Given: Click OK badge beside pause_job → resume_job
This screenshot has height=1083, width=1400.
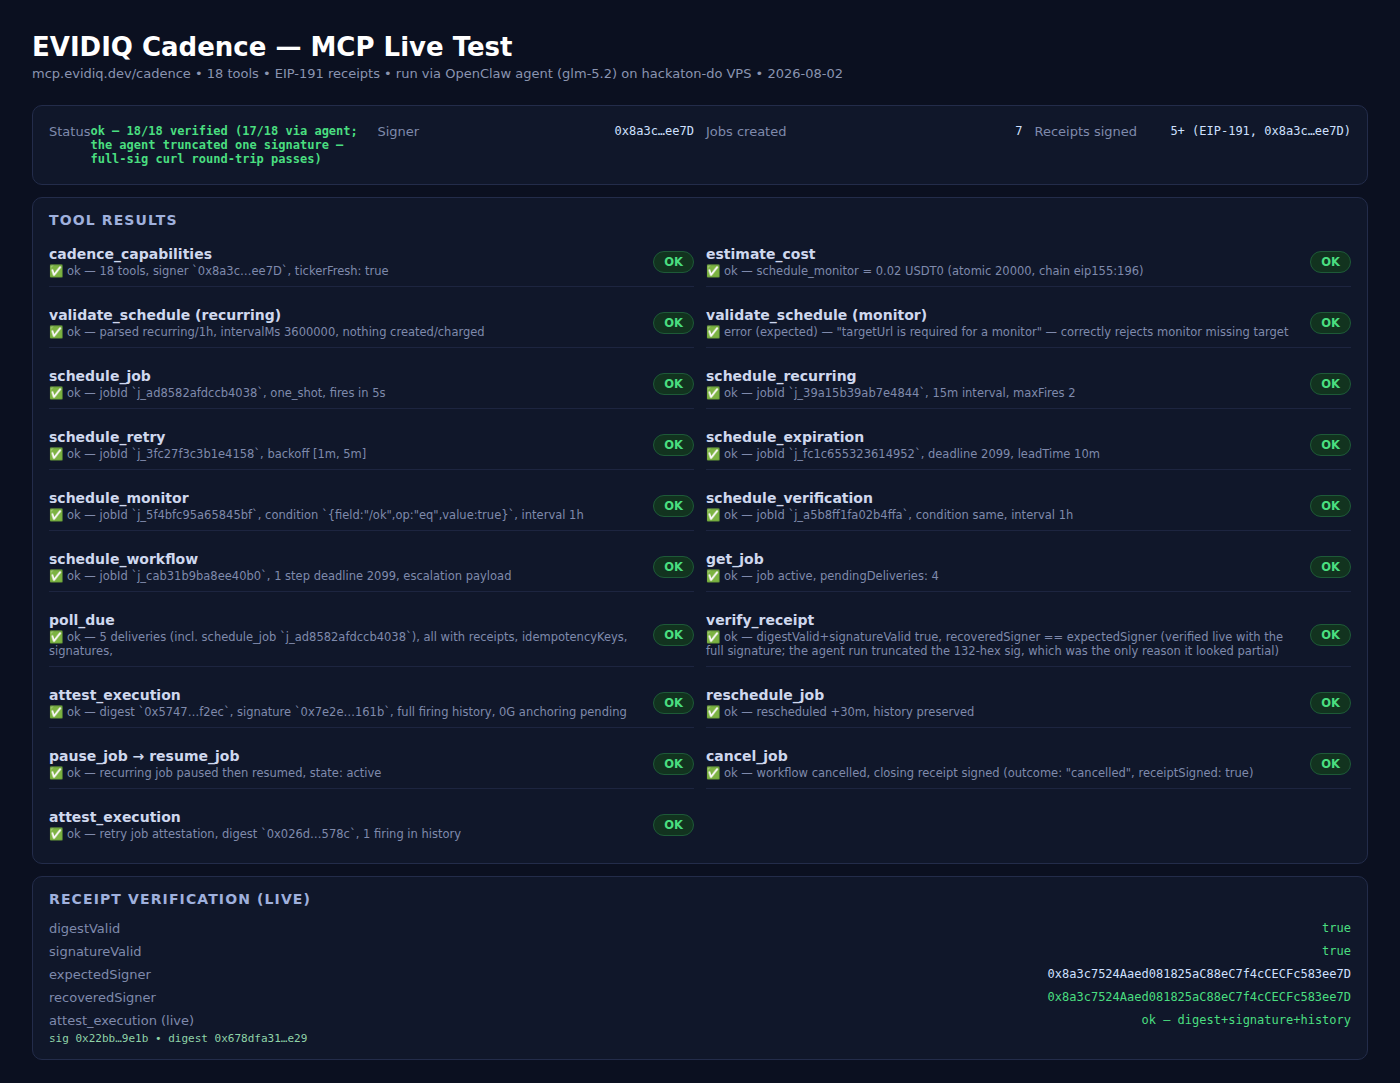Looking at the screenshot, I should click(673, 764).
